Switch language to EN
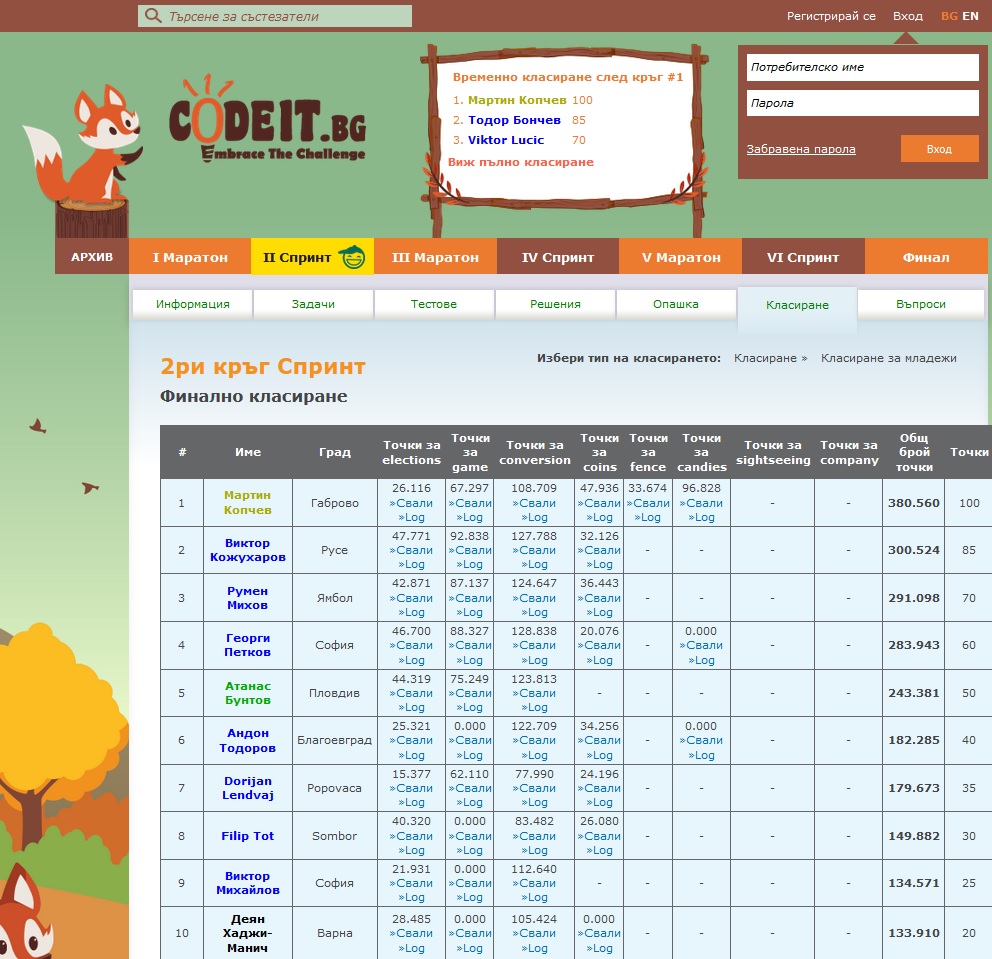The height and width of the screenshot is (959, 992). click(970, 16)
